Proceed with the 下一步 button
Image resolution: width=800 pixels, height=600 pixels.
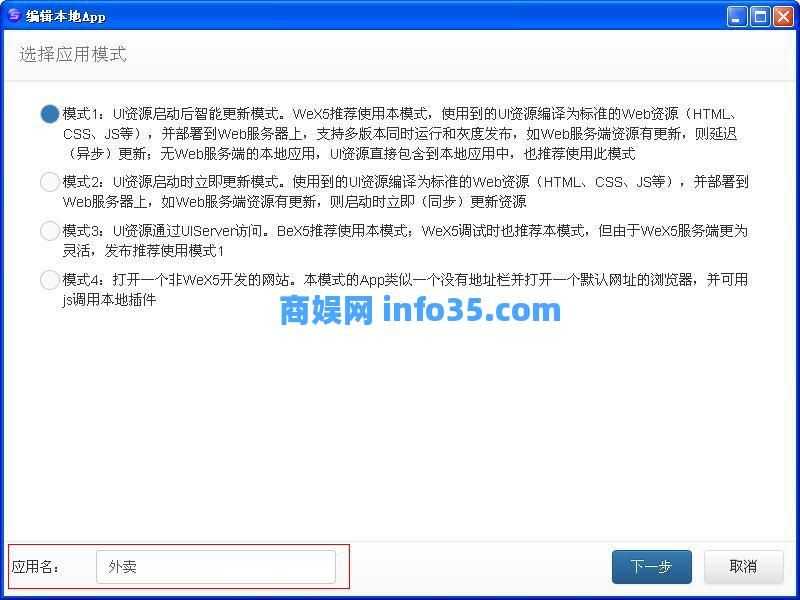652,566
